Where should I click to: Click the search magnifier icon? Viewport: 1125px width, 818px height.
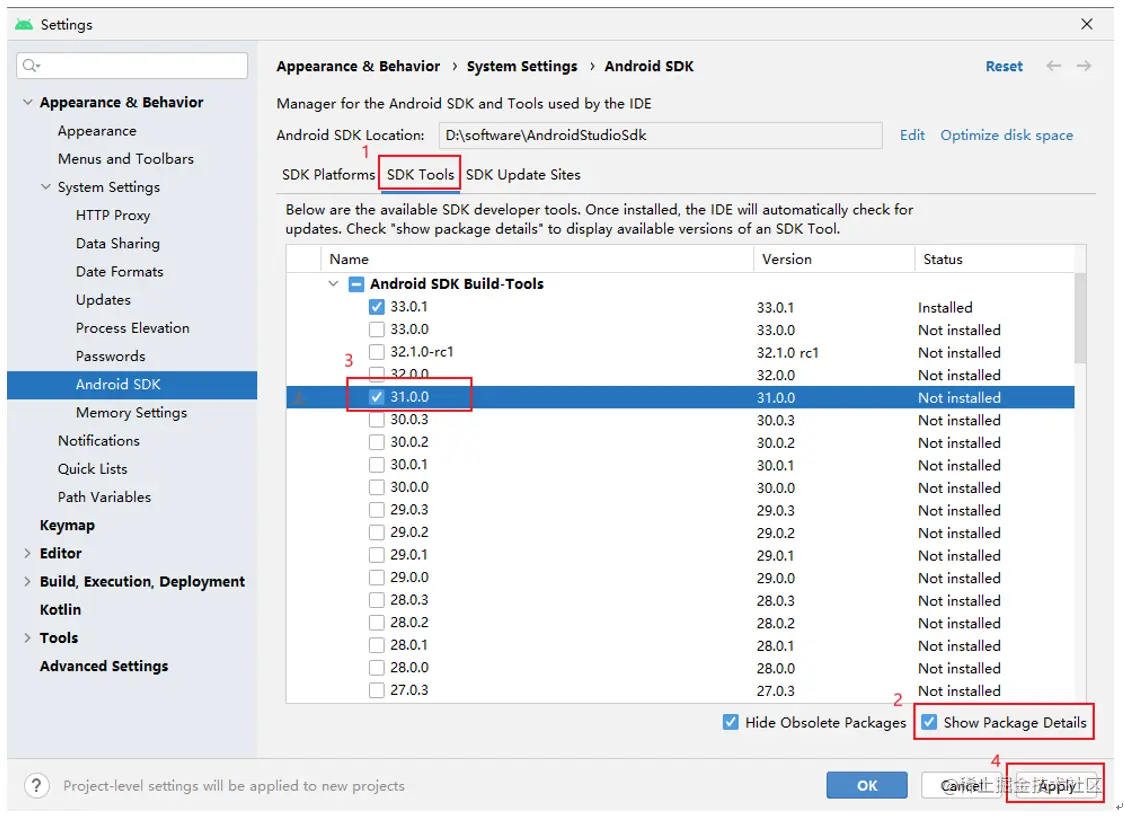pyautogui.click(x=31, y=66)
